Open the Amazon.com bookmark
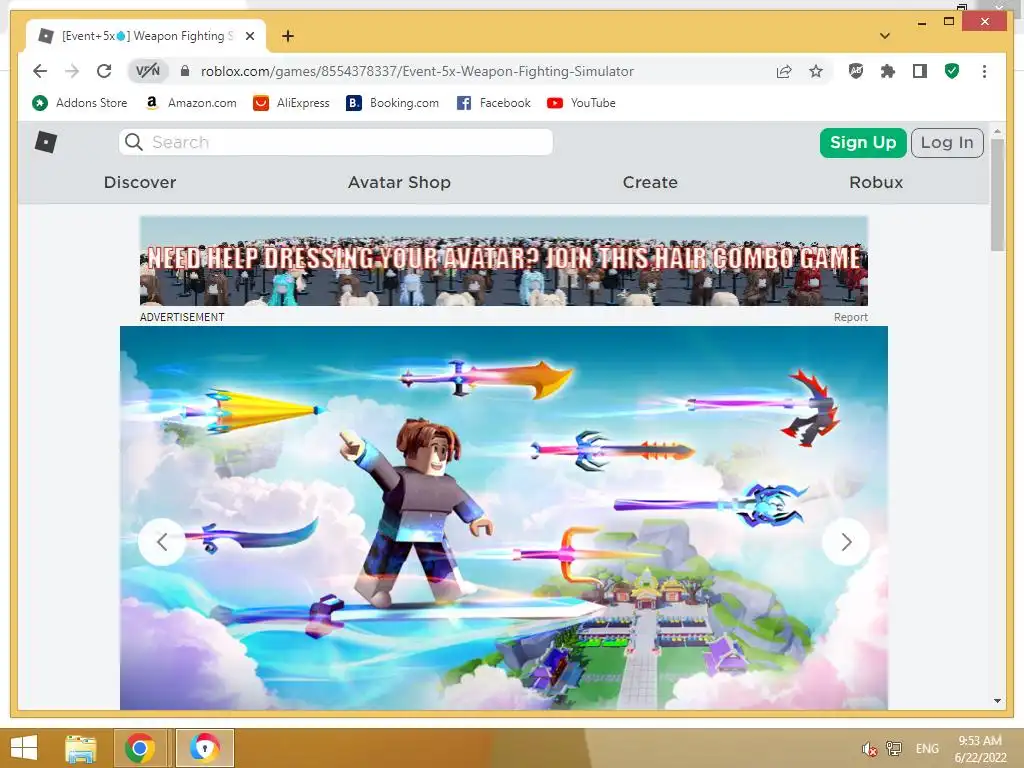Screen dimensions: 1024x768 pos(191,103)
